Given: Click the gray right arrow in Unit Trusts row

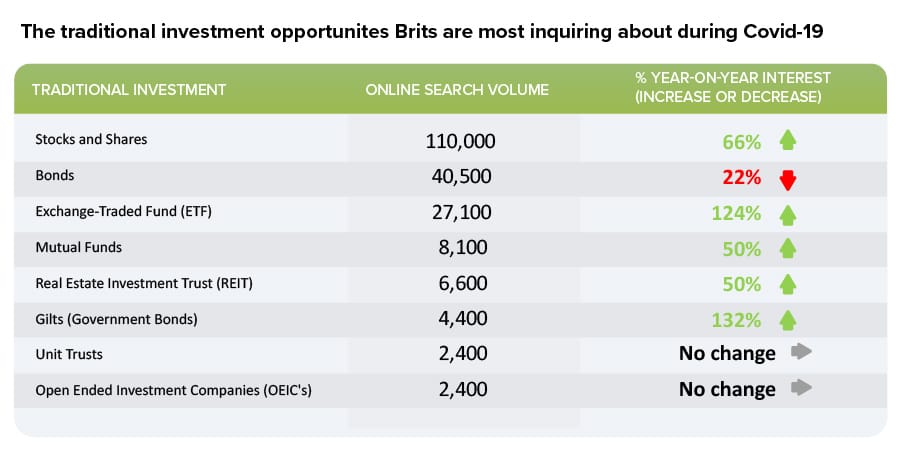Looking at the screenshot, I should point(801,351).
